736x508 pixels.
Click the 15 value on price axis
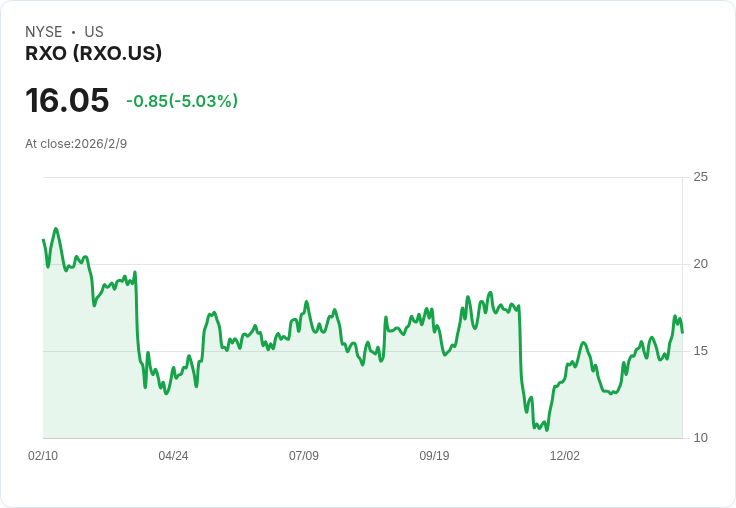[x=701, y=351]
